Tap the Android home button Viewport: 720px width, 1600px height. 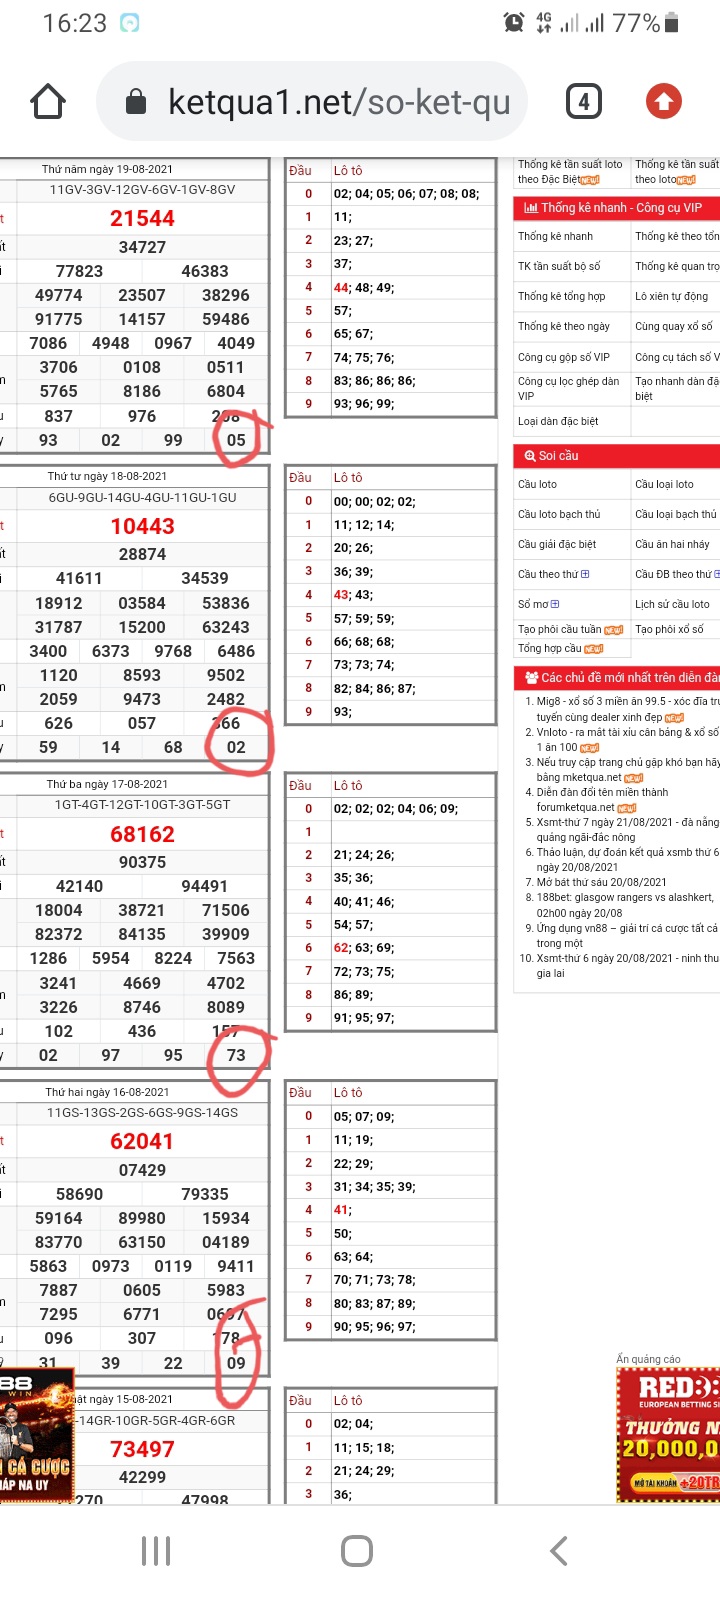[x=357, y=1551]
